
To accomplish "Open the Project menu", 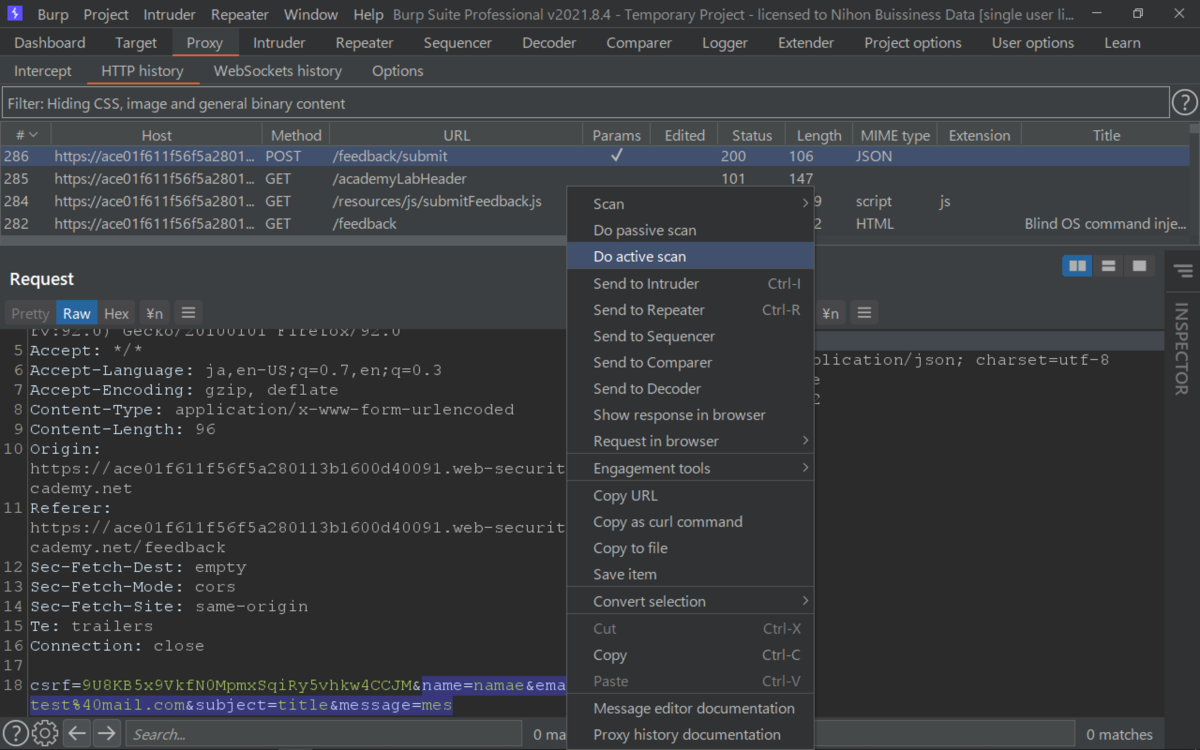I will click(x=106, y=15).
